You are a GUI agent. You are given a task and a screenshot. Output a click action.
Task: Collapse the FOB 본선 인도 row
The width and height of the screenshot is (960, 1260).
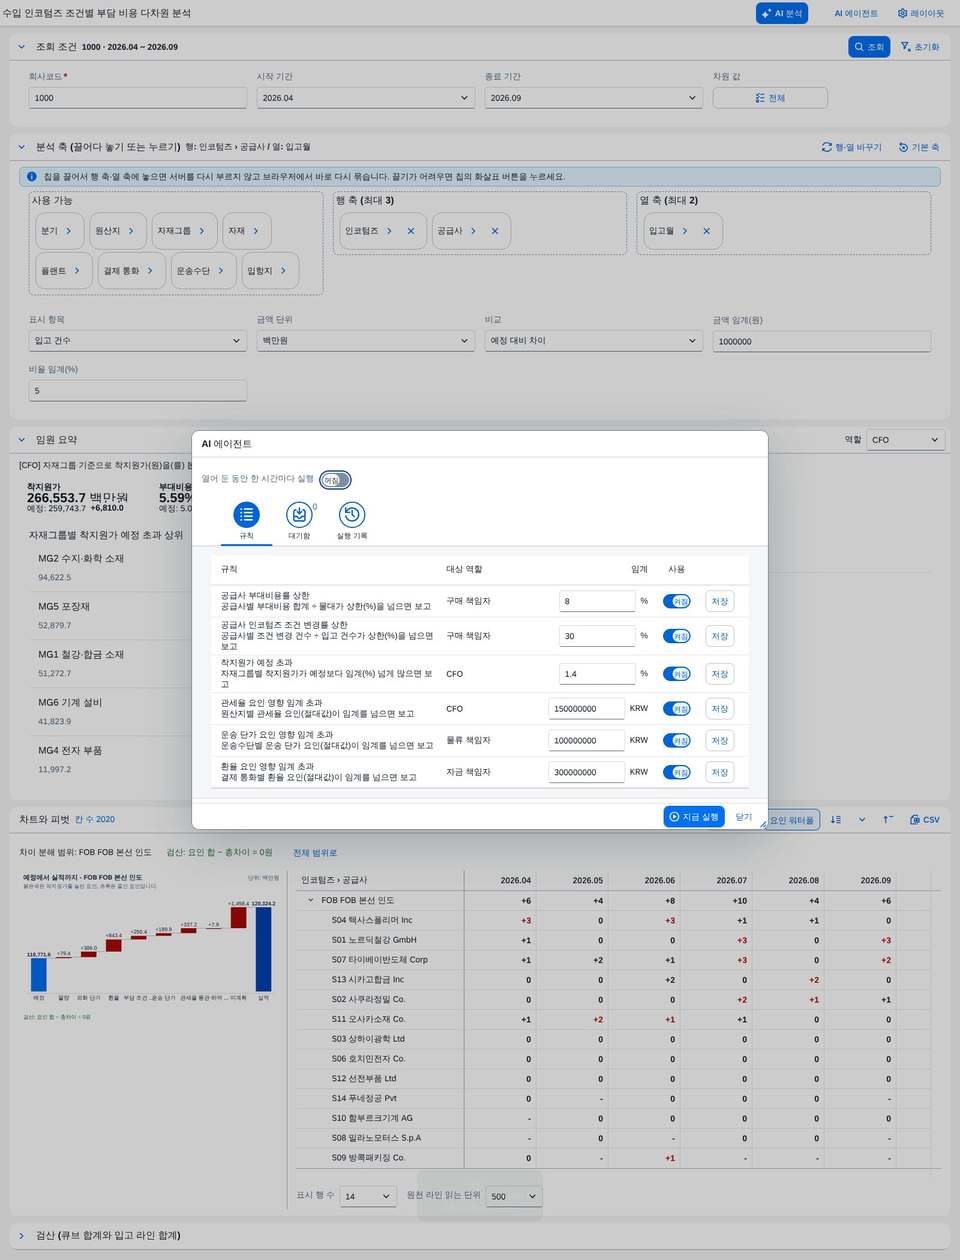[311, 900]
